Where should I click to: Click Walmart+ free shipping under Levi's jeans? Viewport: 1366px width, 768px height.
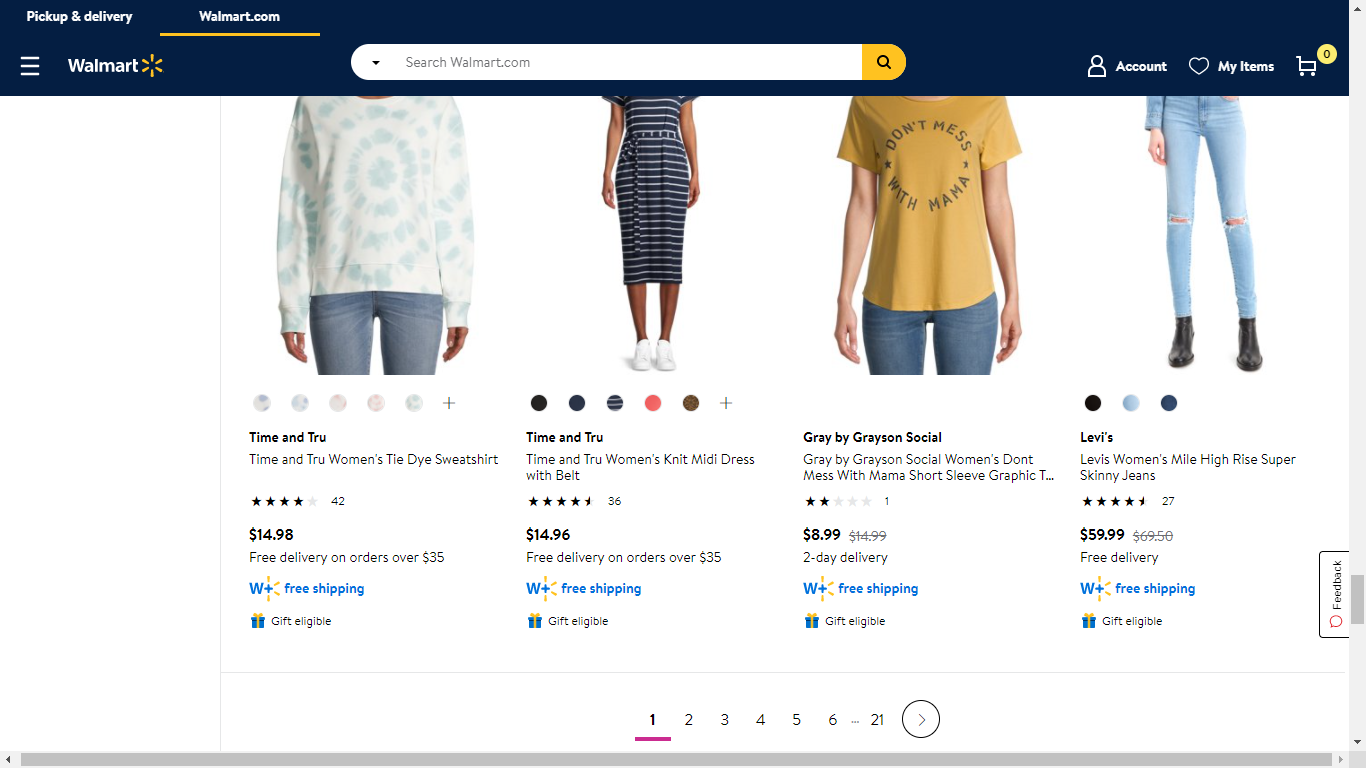(x=1138, y=588)
